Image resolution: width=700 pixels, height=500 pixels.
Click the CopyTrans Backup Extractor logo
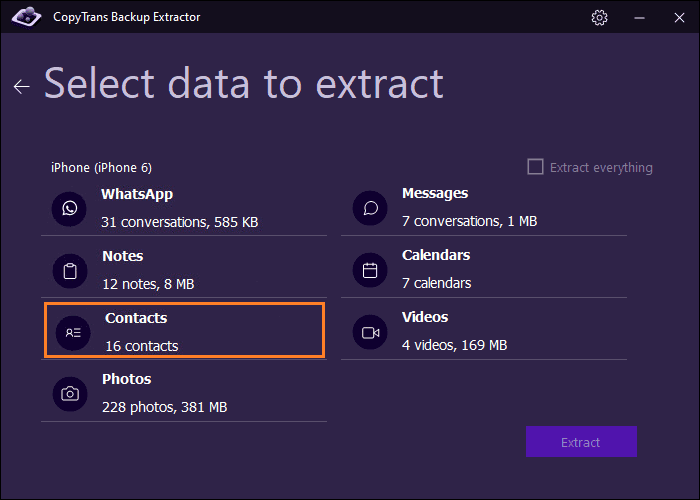tap(26, 17)
